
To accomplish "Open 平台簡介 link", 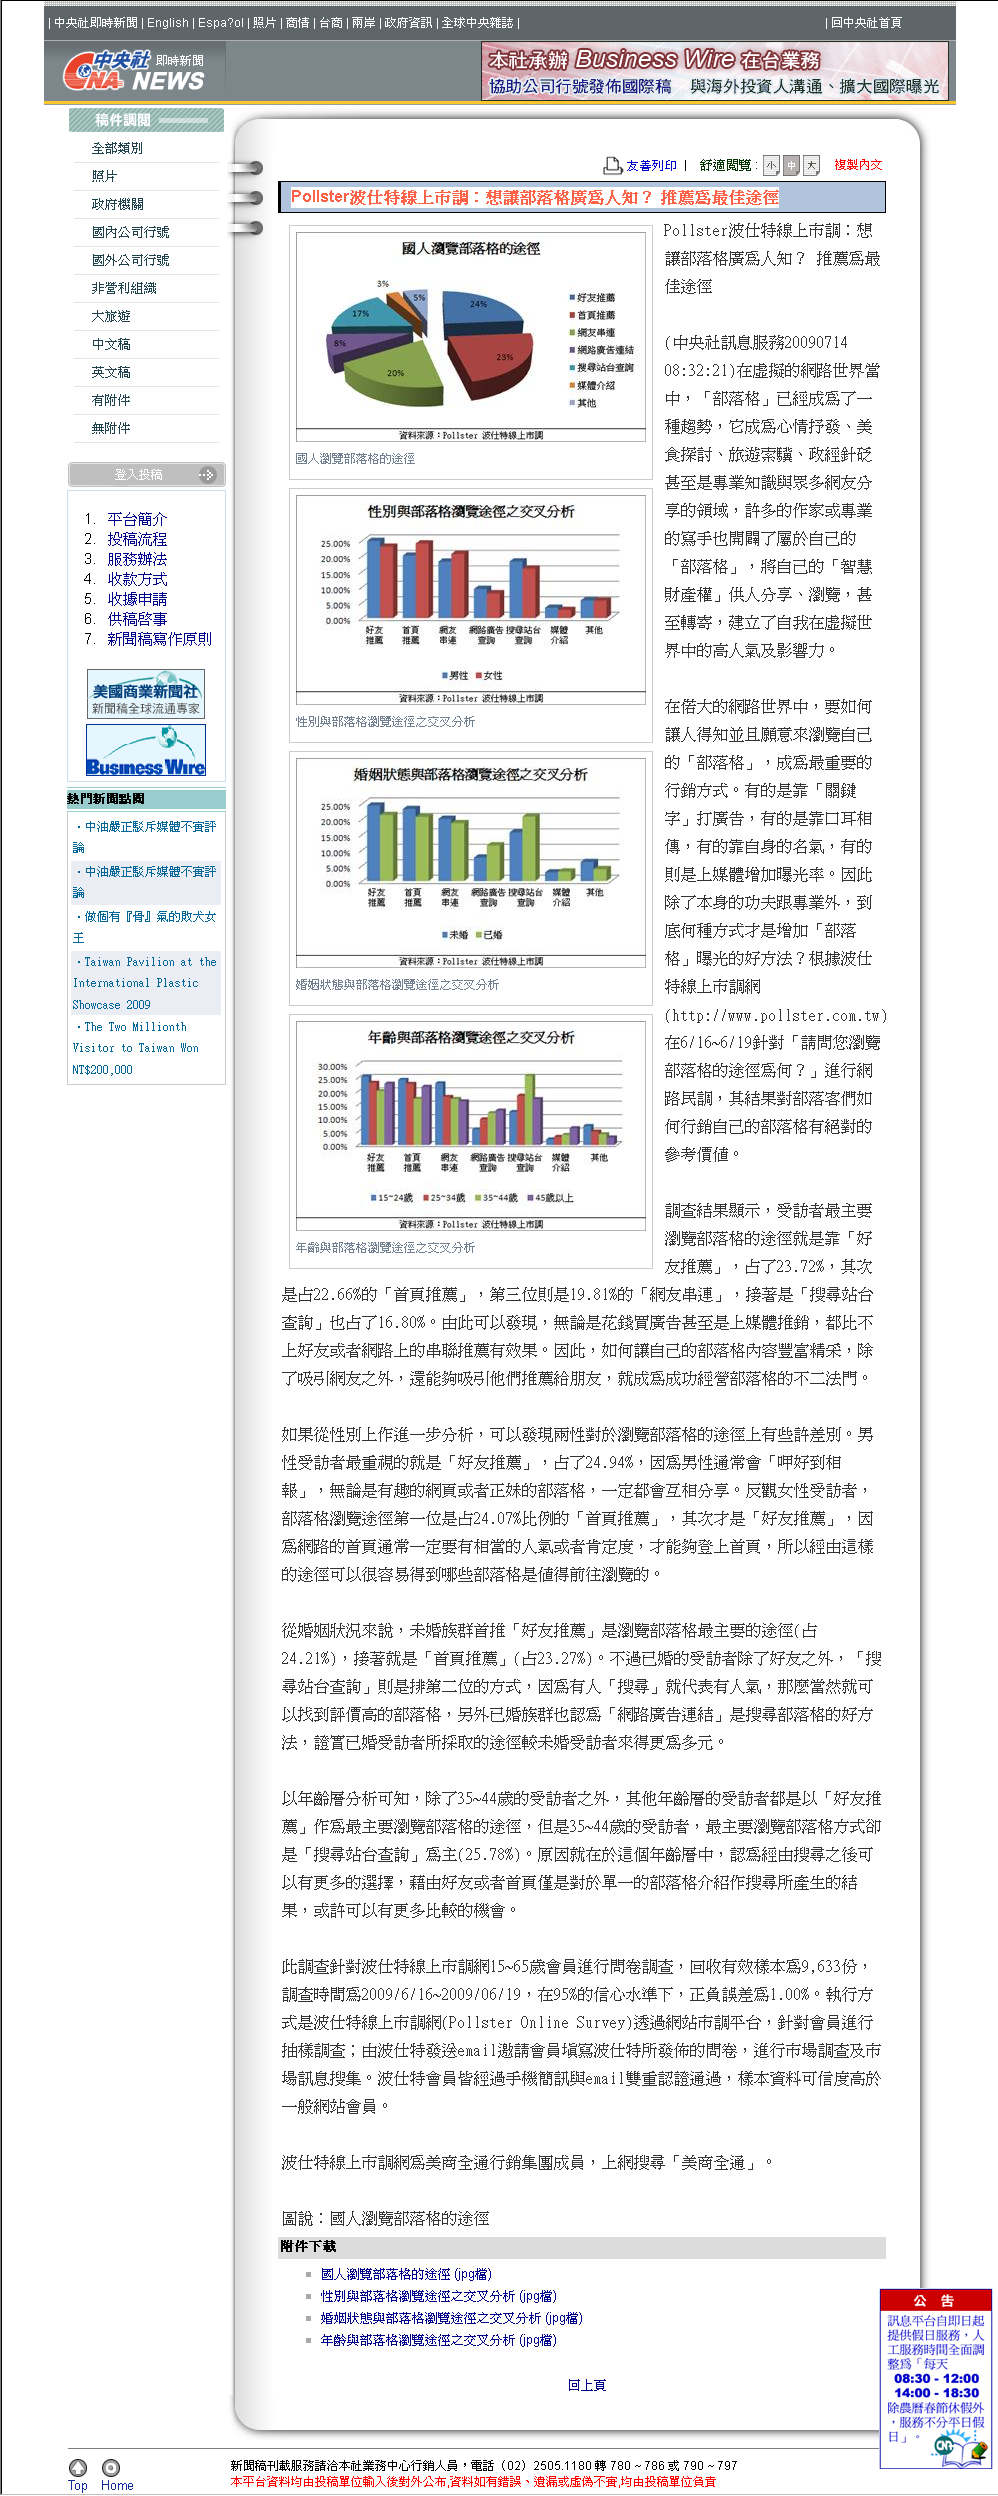I will (137, 519).
